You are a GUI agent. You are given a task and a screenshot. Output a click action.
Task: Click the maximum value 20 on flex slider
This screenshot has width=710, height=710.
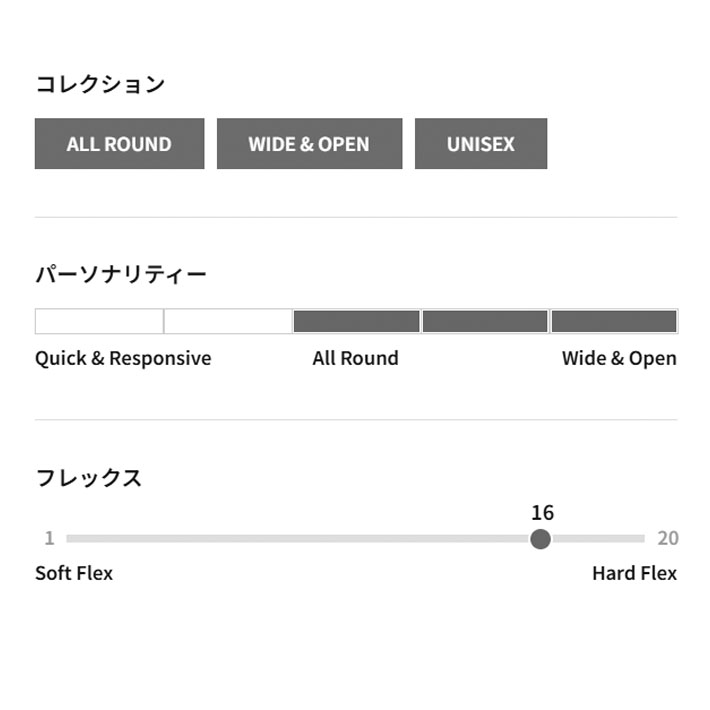point(667,539)
